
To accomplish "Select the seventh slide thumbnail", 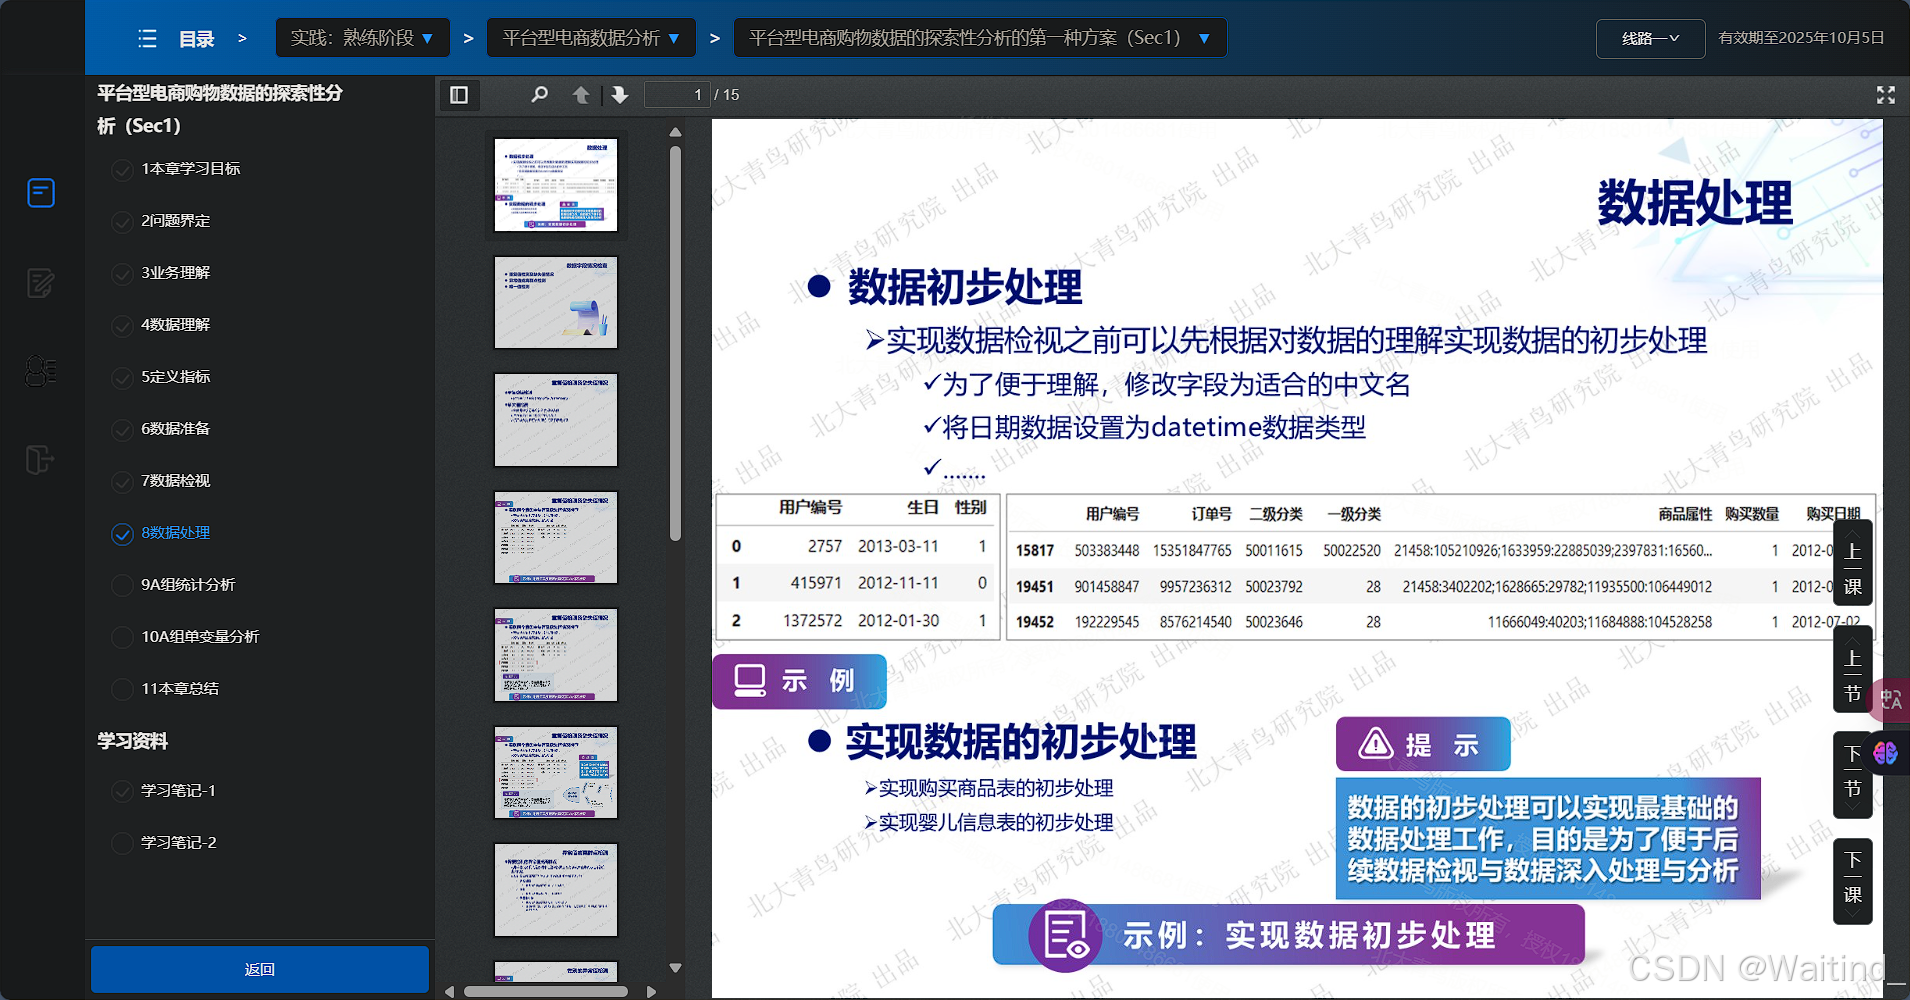I will click(556, 890).
